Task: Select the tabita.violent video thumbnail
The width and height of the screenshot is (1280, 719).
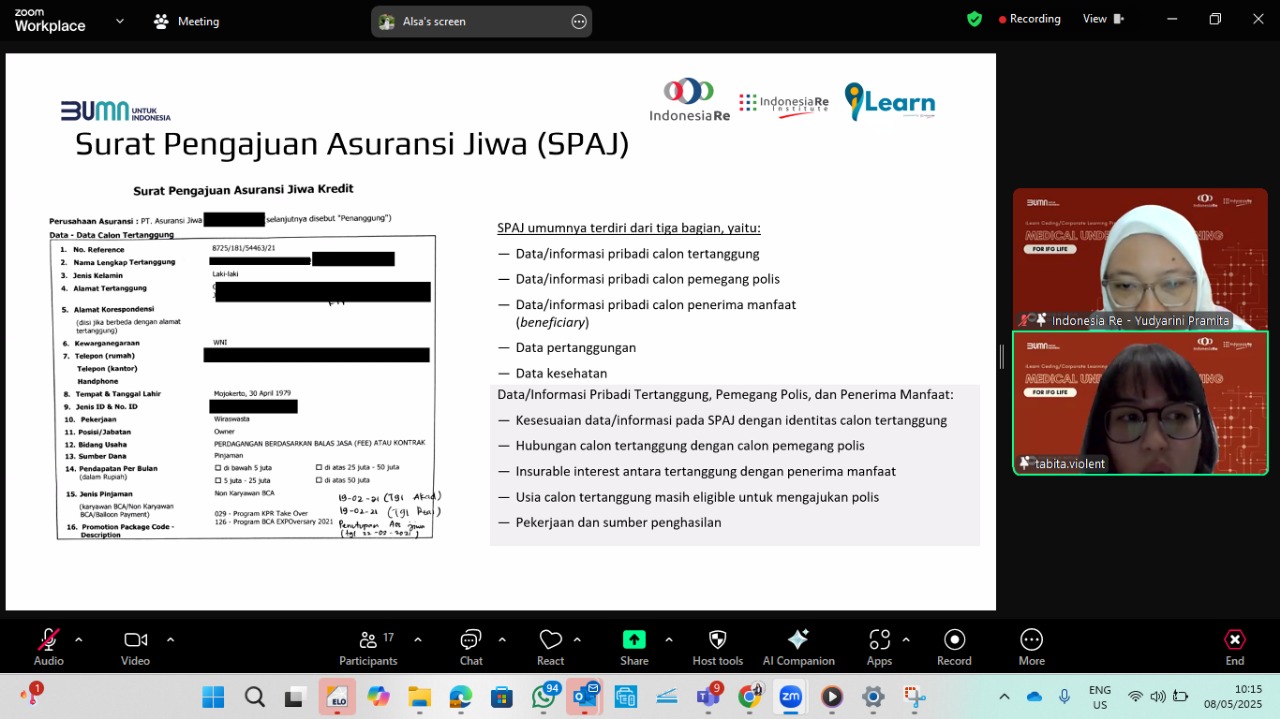Action: coord(1140,402)
